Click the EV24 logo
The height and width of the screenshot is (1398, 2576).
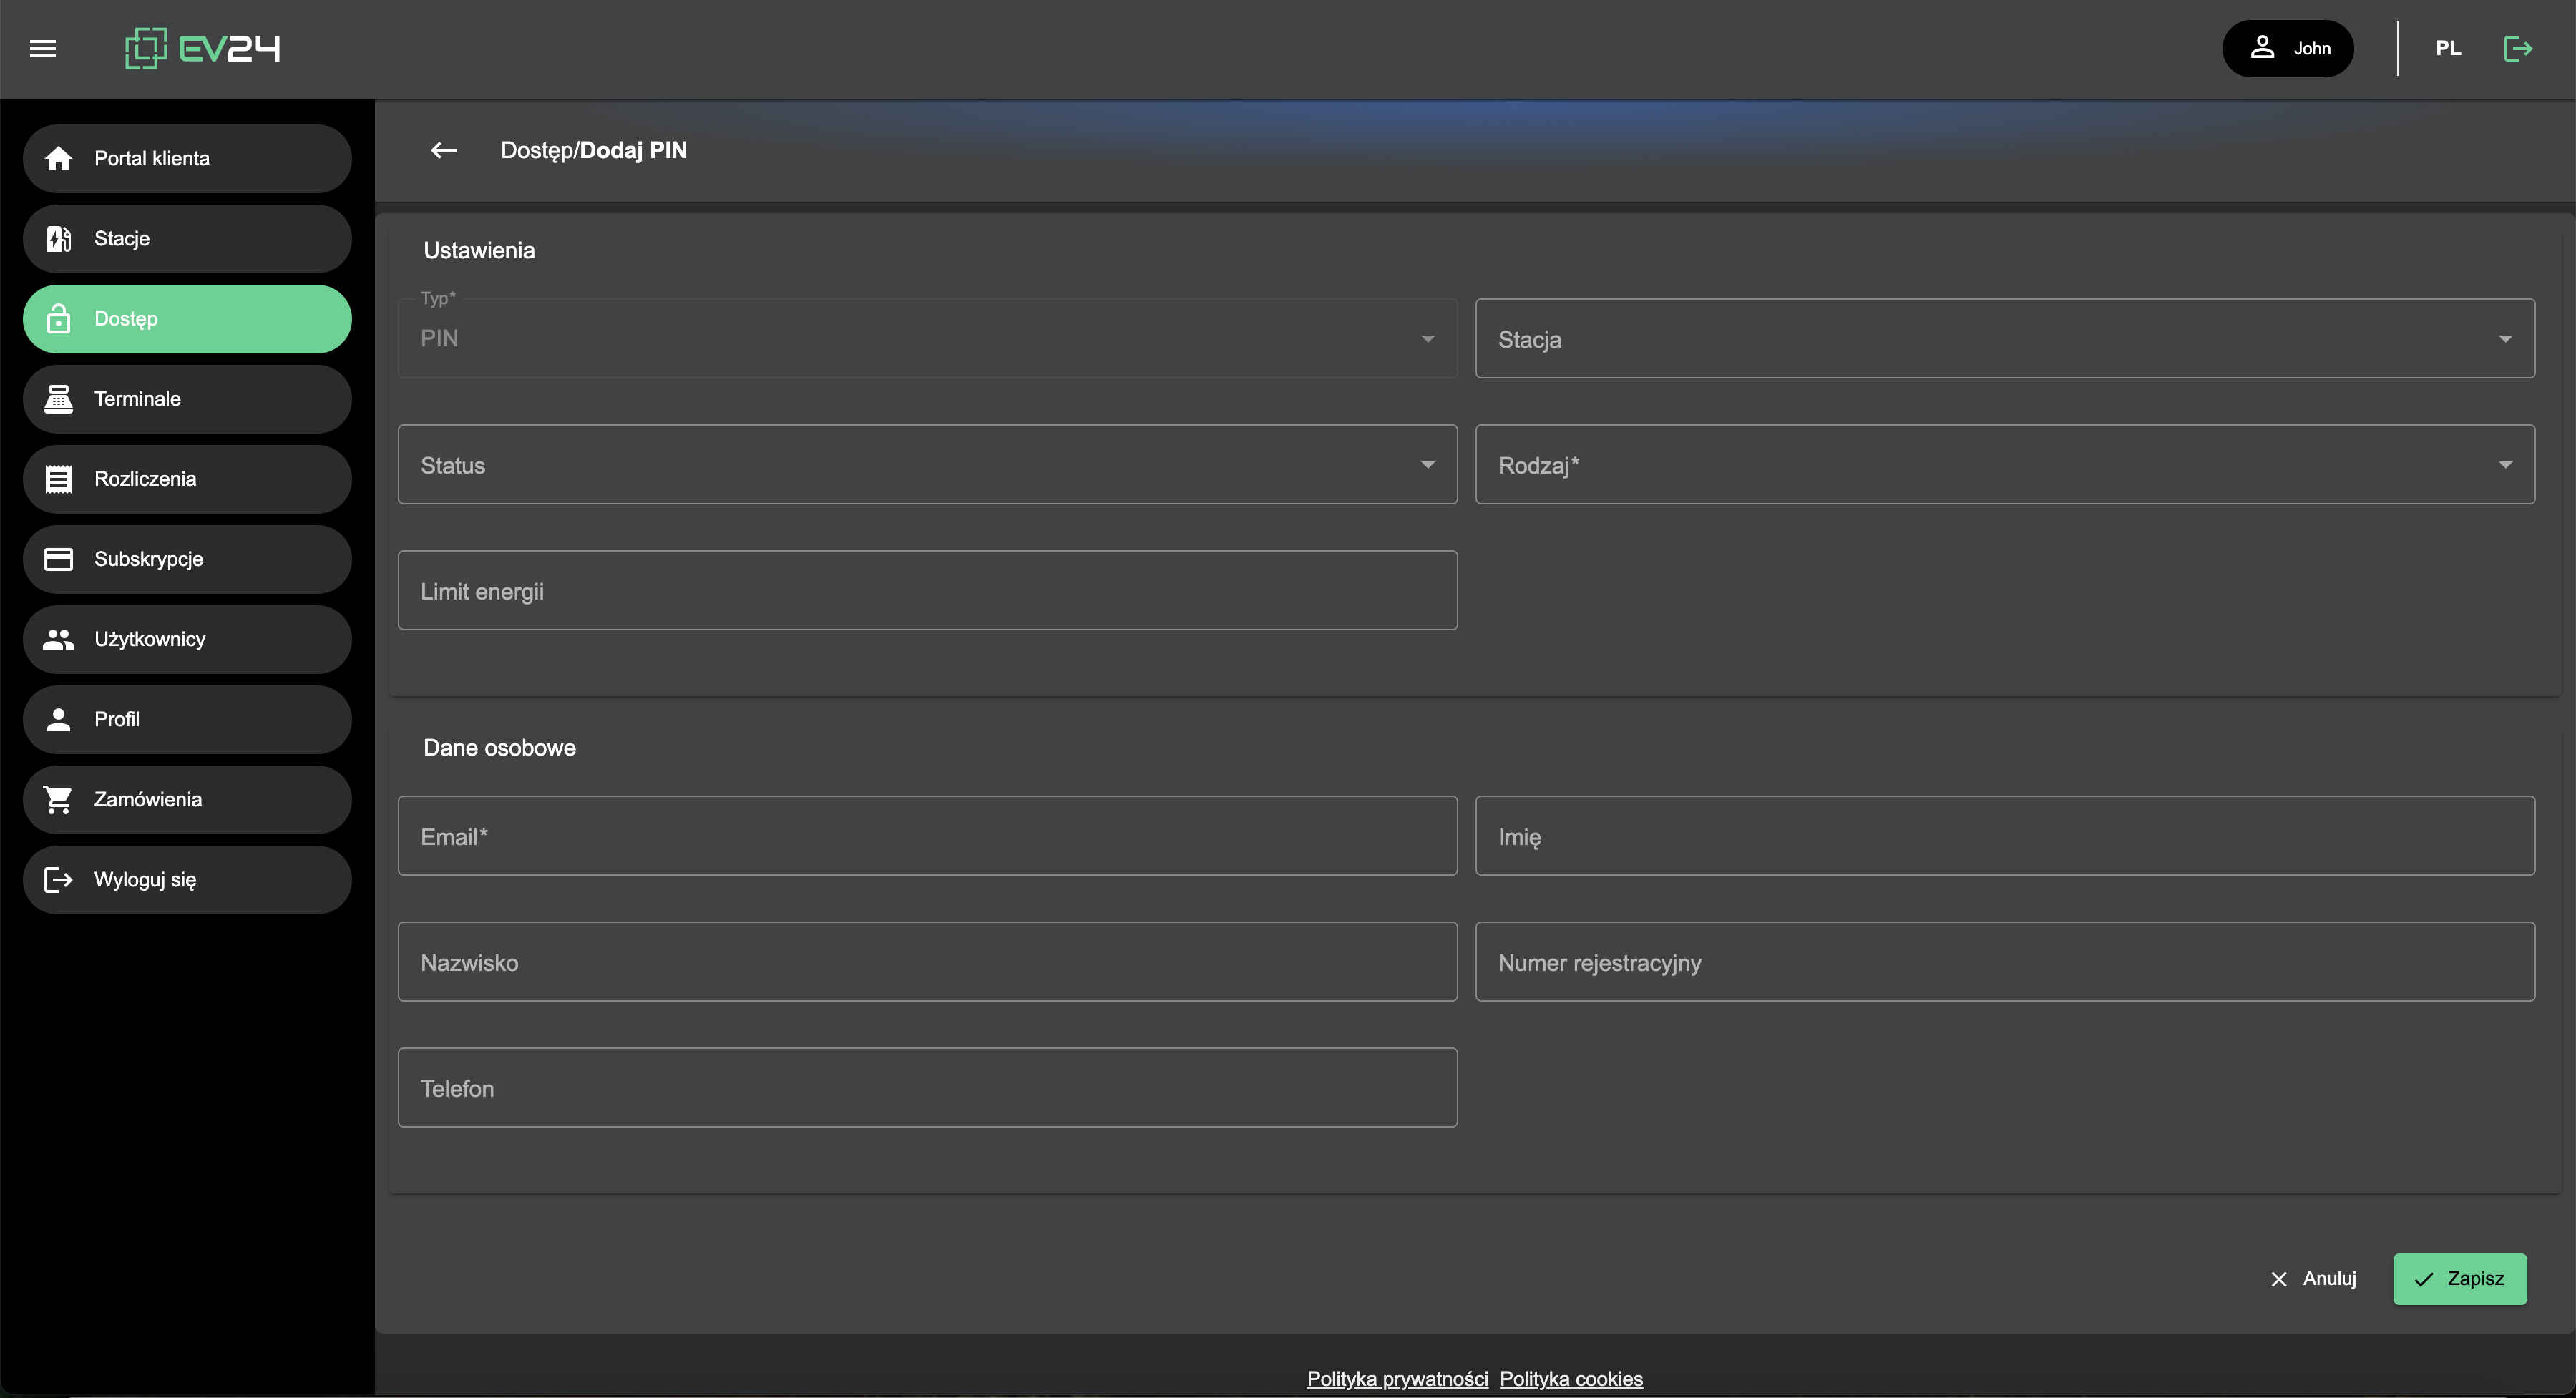tap(202, 48)
